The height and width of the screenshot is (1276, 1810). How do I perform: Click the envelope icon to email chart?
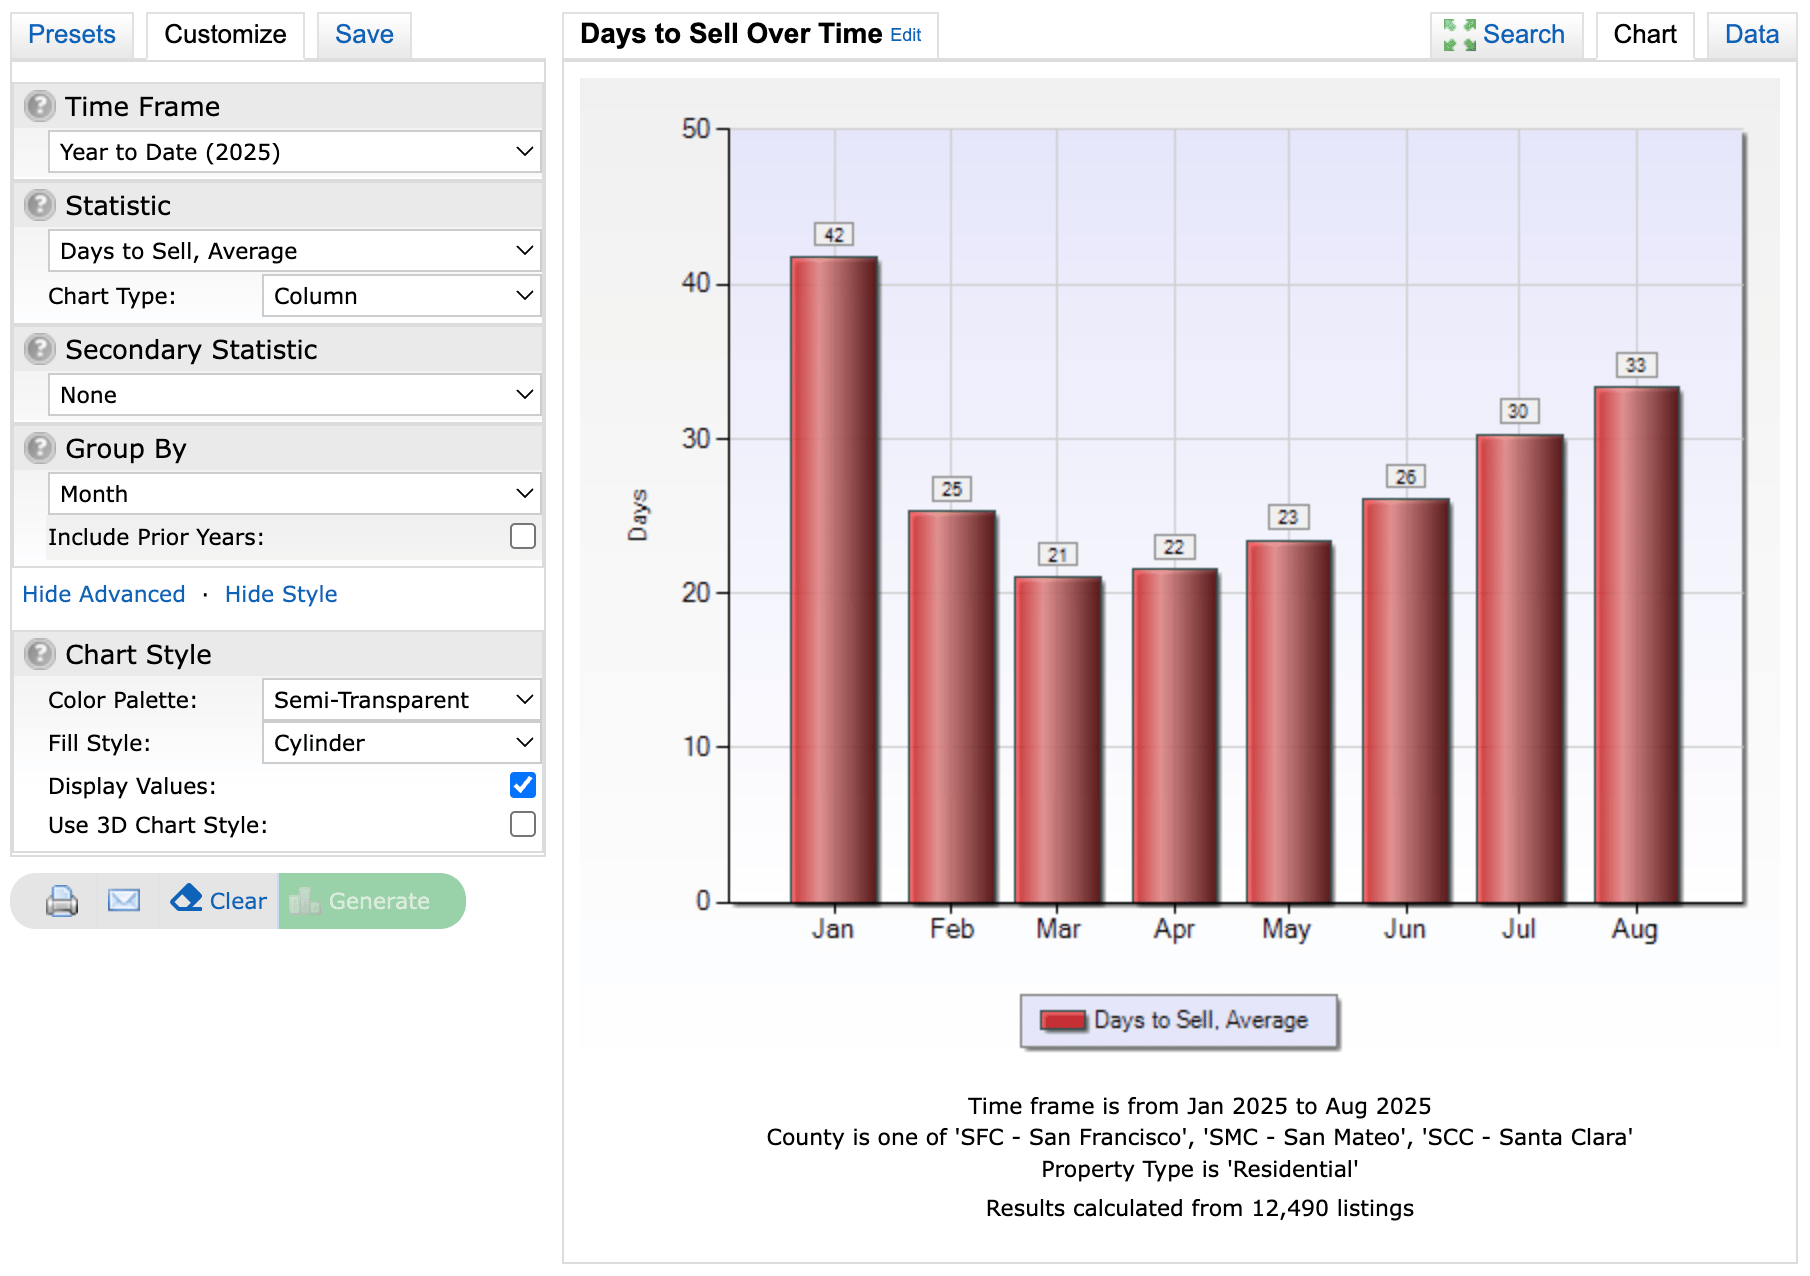tap(124, 901)
